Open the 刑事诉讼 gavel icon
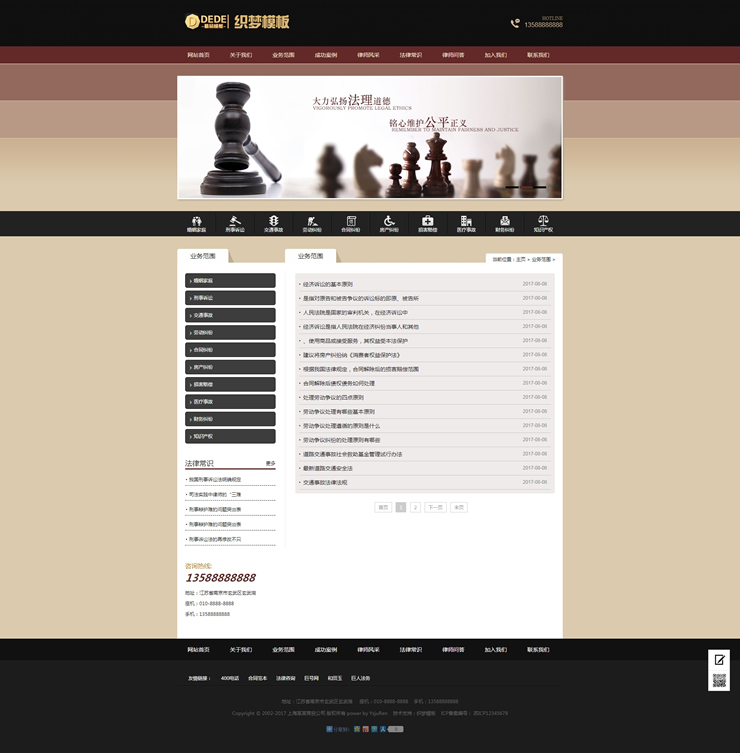740x753 pixels. [235, 220]
